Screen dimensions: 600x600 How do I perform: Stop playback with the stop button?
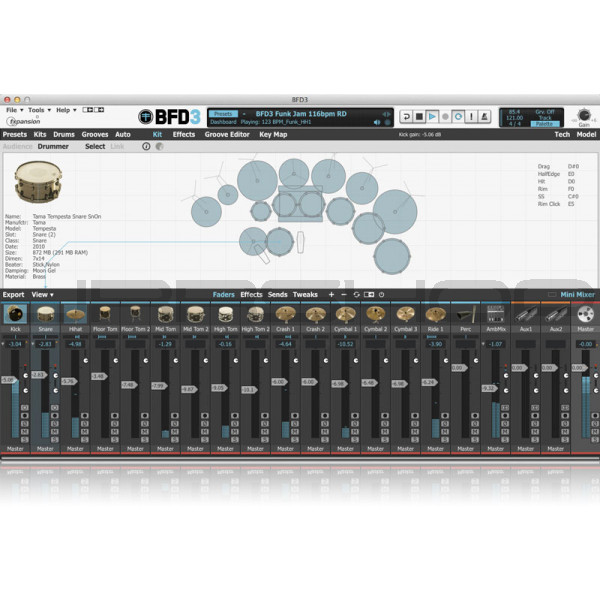pos(419,116)
